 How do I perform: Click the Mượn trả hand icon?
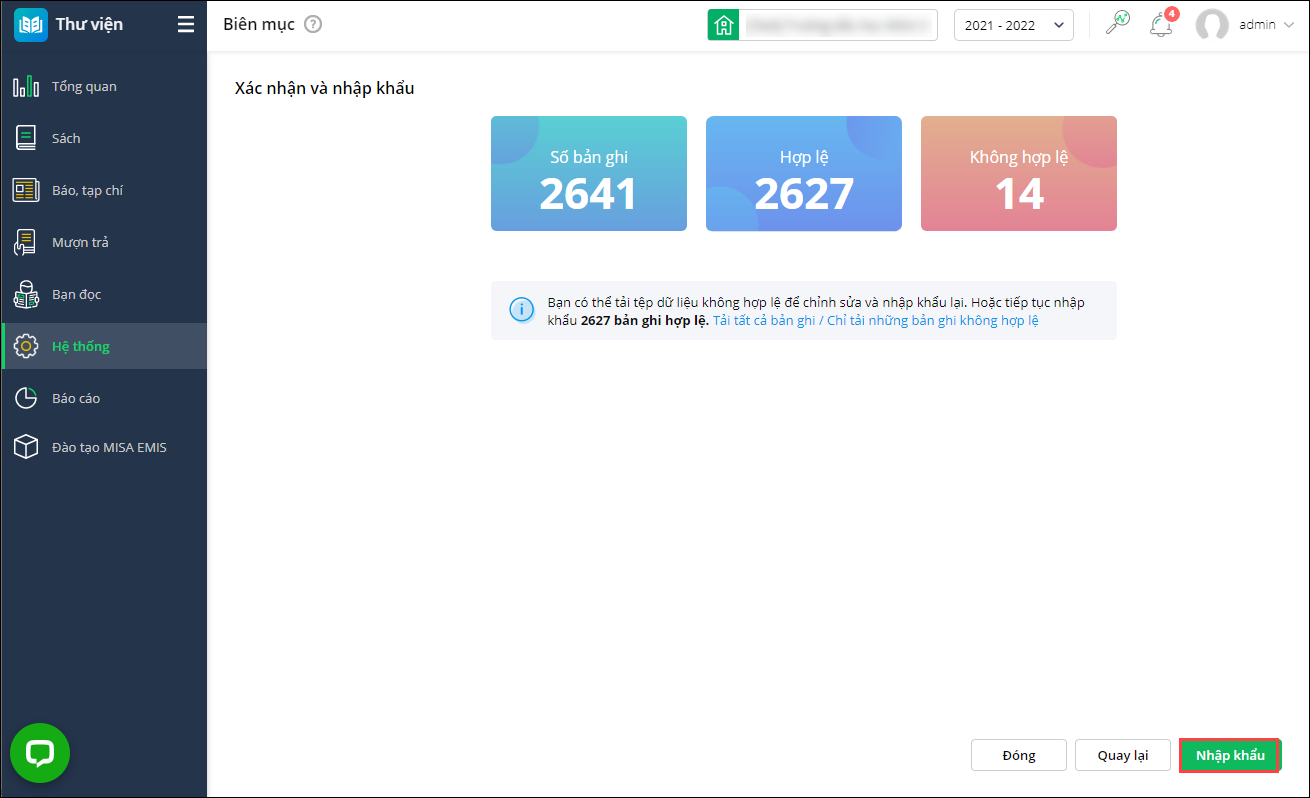[x=26, y=243]
